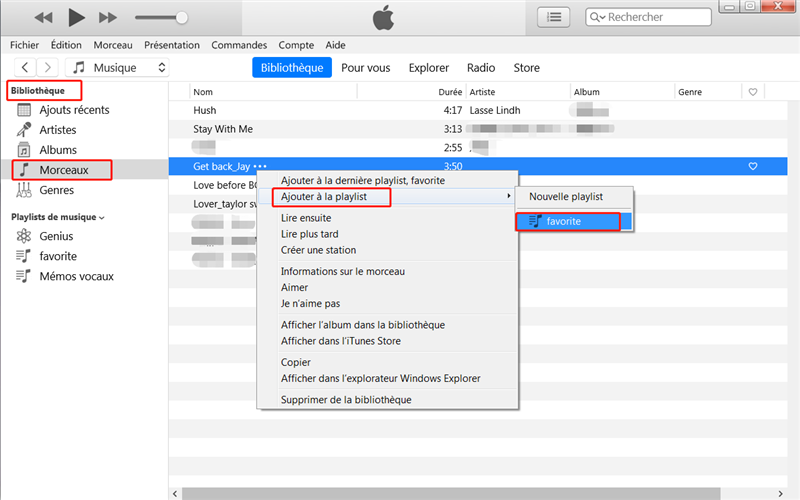Open the Musique media type dropdown
This screenshot has height=500, width=800.
pos(117,67)
